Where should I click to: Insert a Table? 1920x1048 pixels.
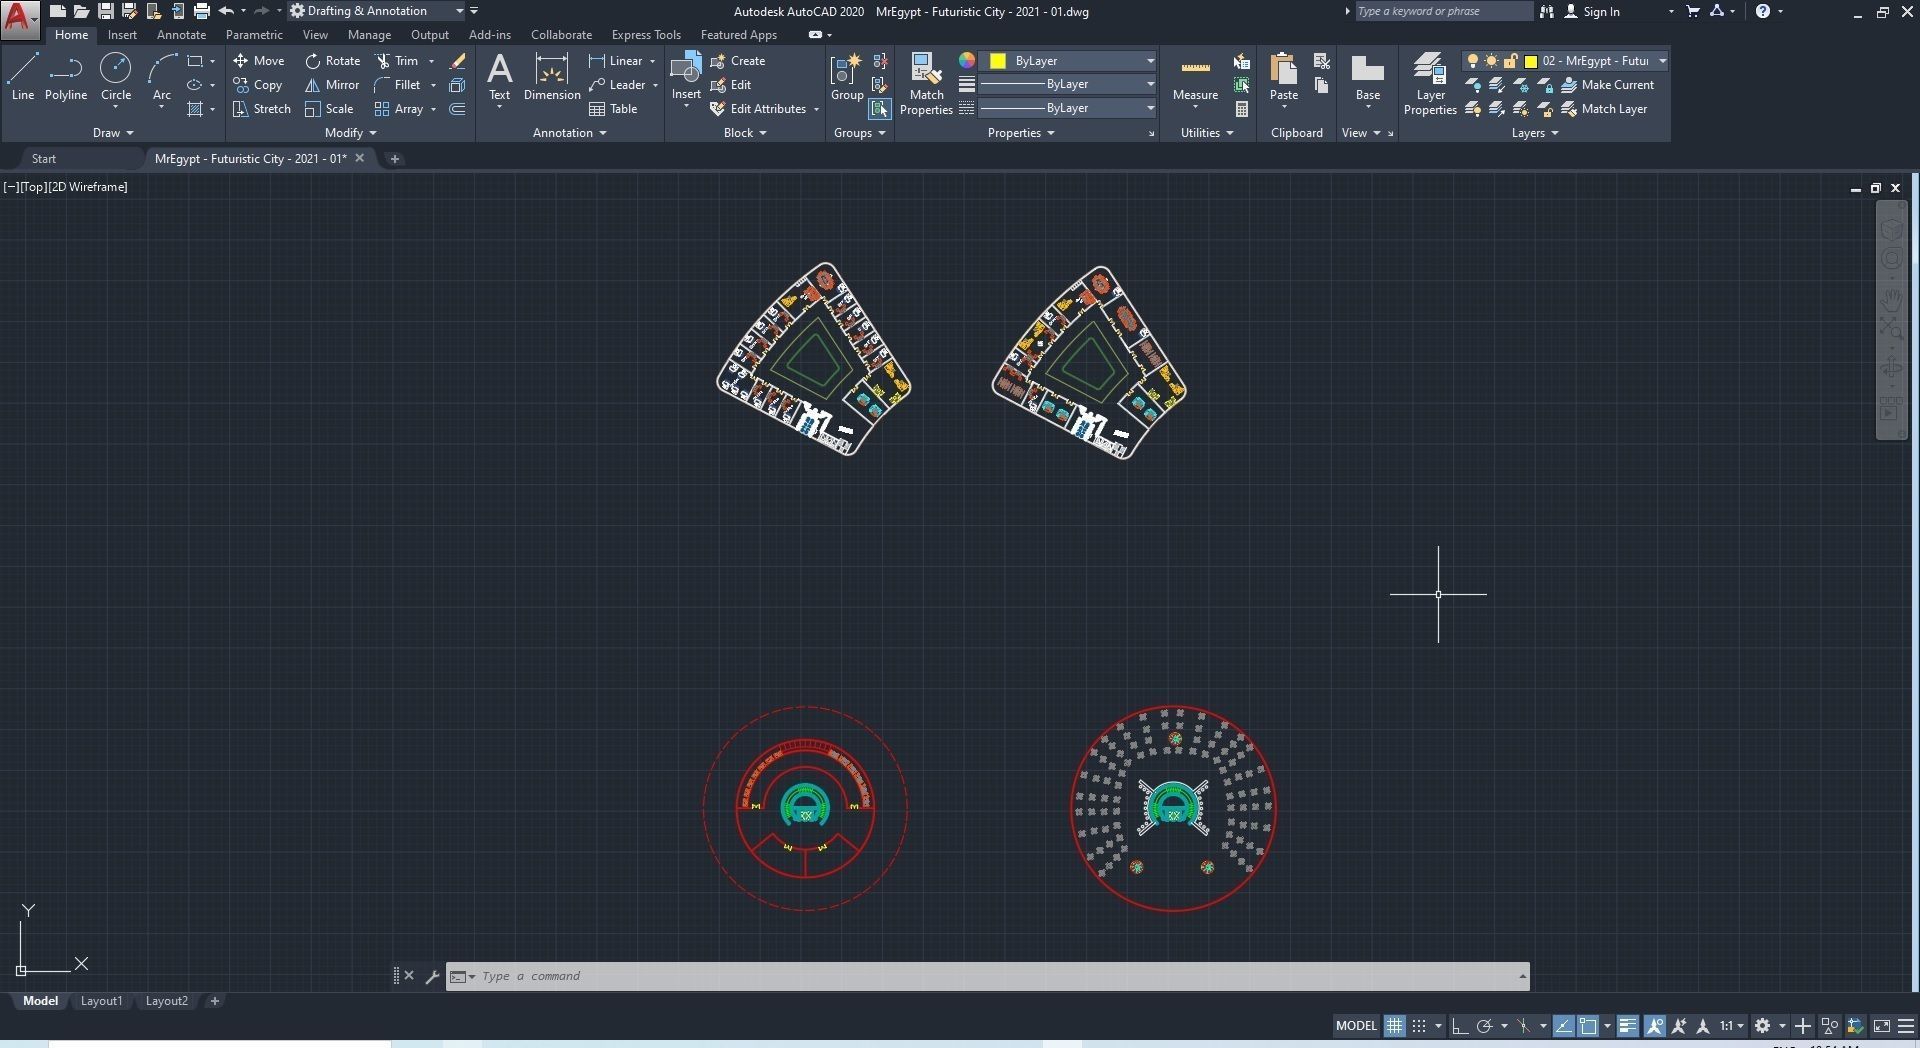pos(613,109)
